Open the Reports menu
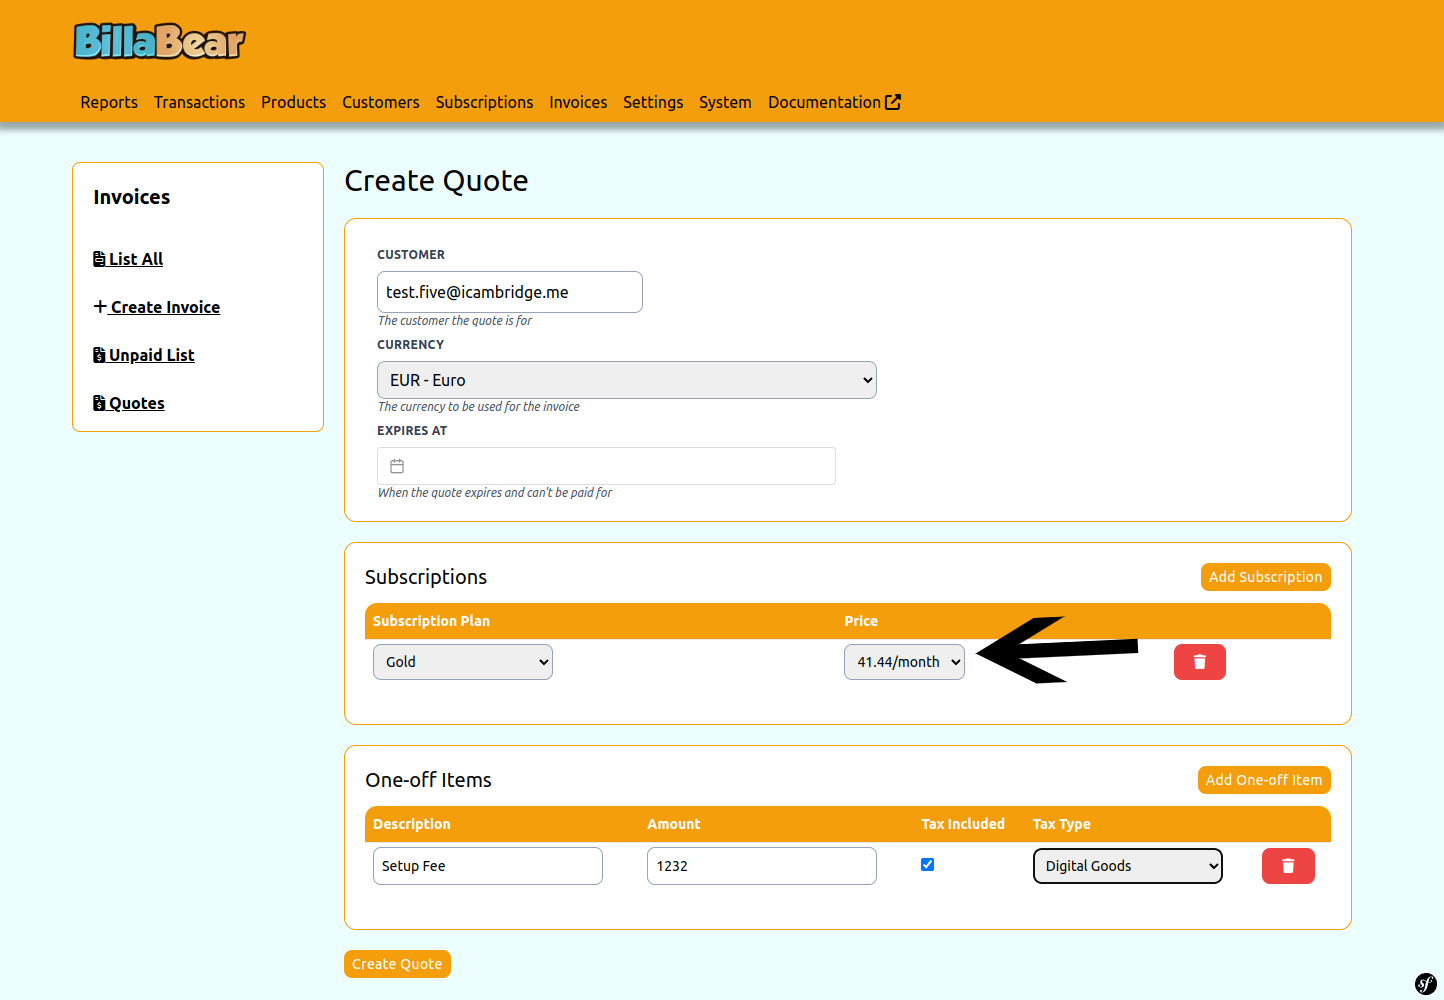The image size is (1444, 1000). (109, 102)
